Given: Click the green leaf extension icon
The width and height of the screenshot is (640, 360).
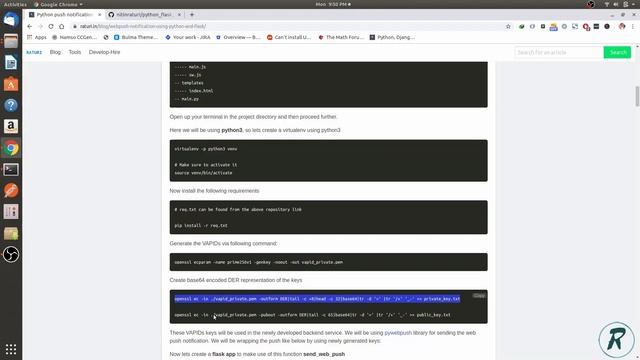Looking at the screenshot, I should click(x=522, y=26).
